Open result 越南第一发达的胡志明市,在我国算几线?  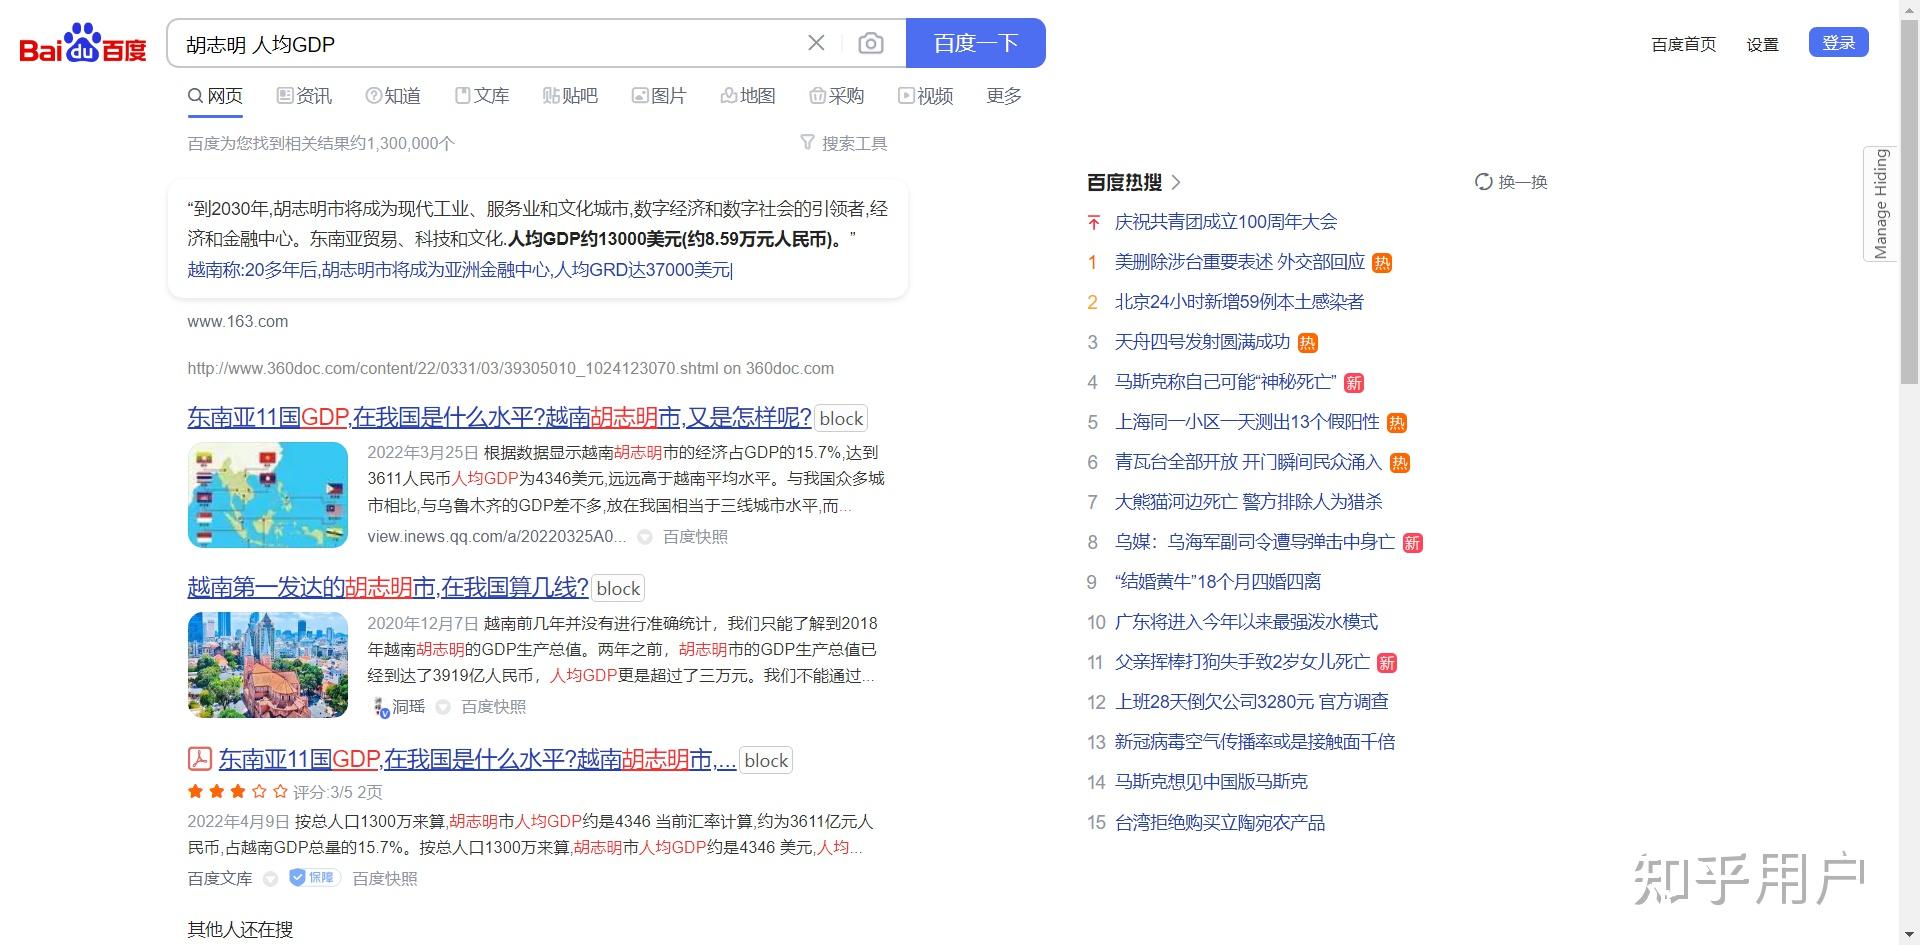point(388,588)
